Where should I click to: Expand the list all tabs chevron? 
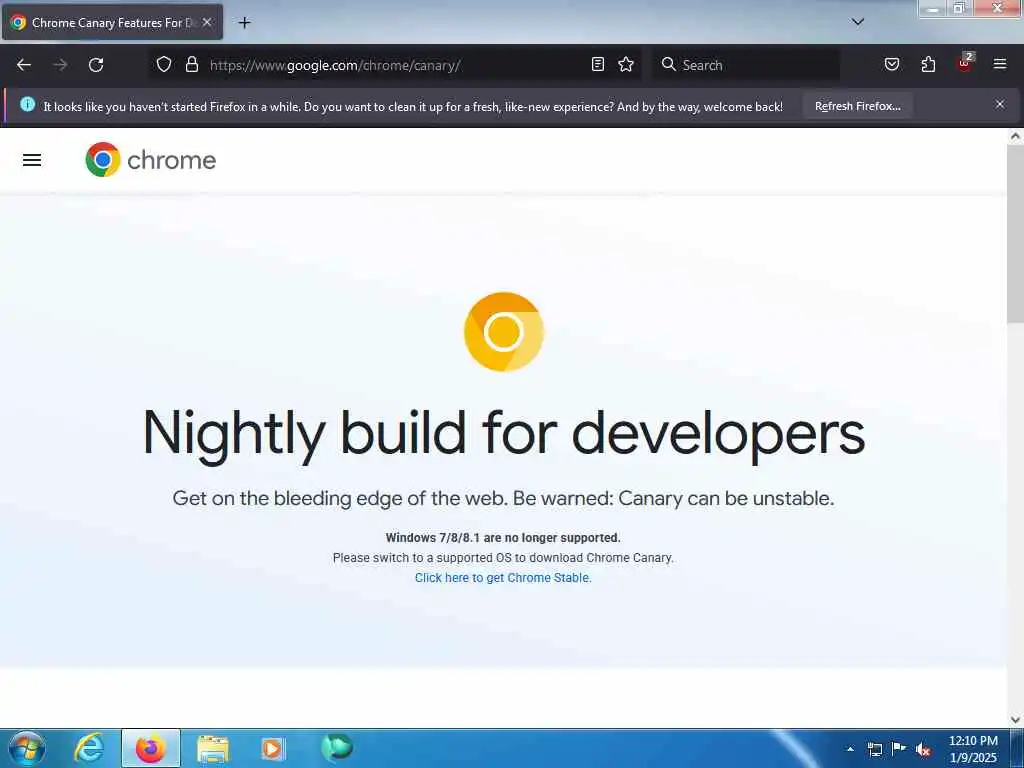tap(857, 22)
